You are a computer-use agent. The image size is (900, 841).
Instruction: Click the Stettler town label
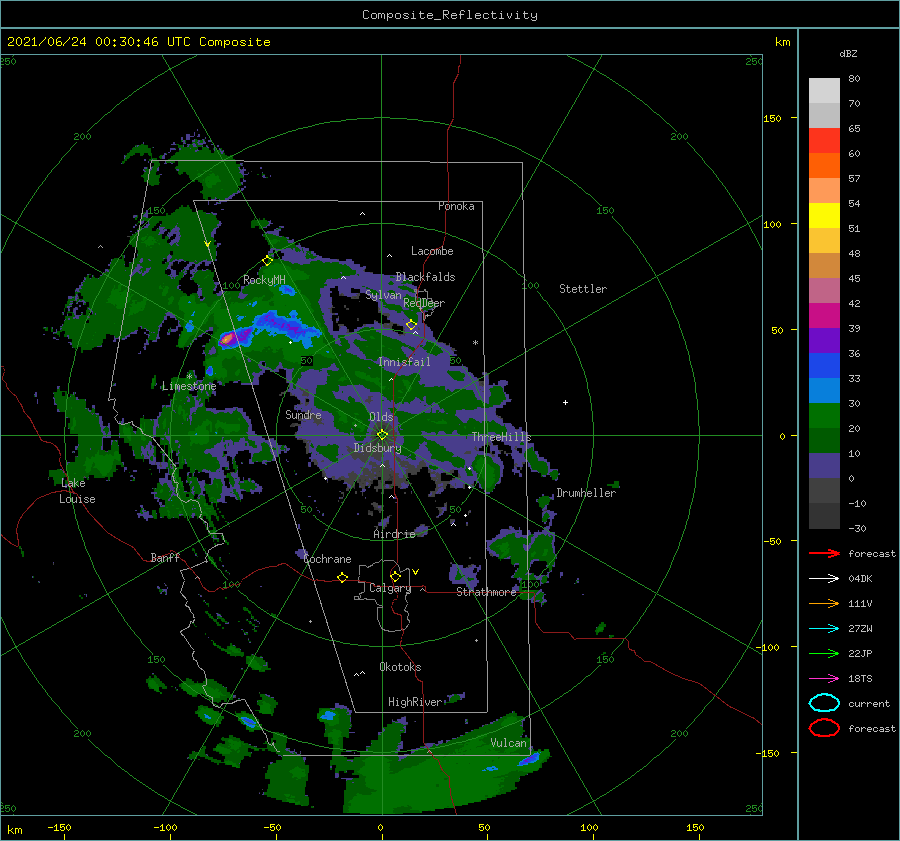(583, 289)
